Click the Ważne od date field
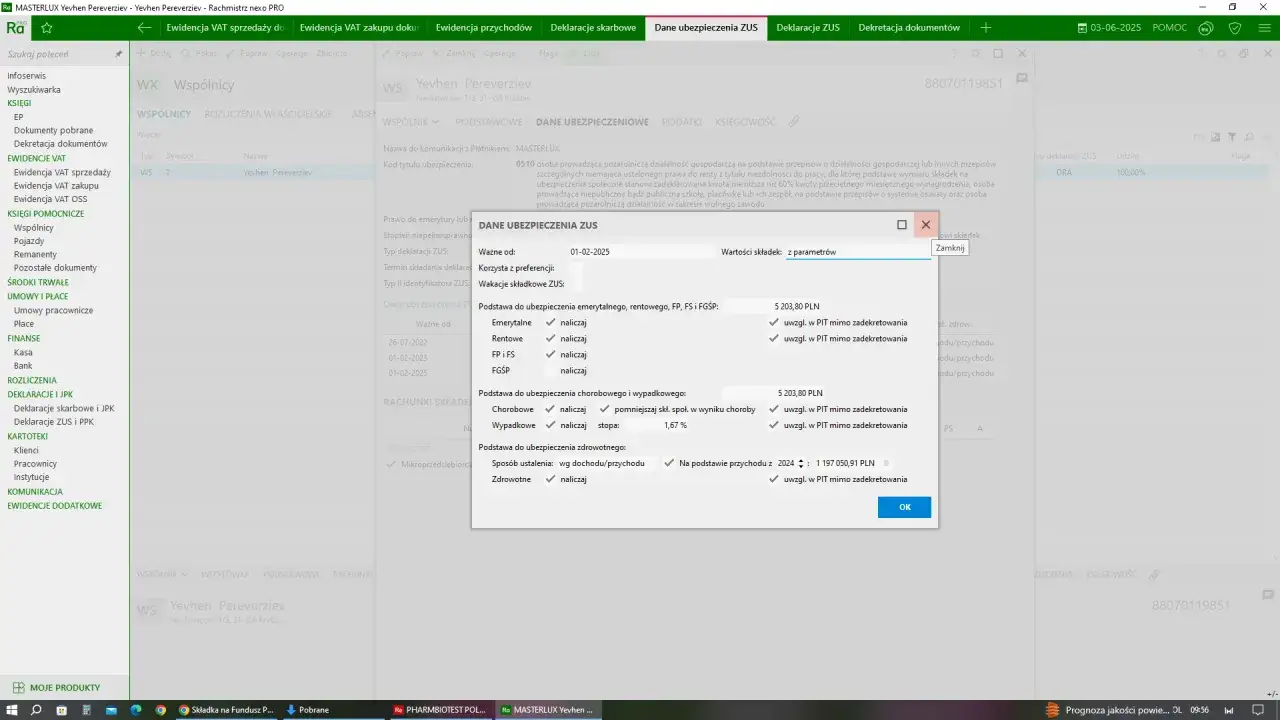1280x720 pixels. point(640,252)
